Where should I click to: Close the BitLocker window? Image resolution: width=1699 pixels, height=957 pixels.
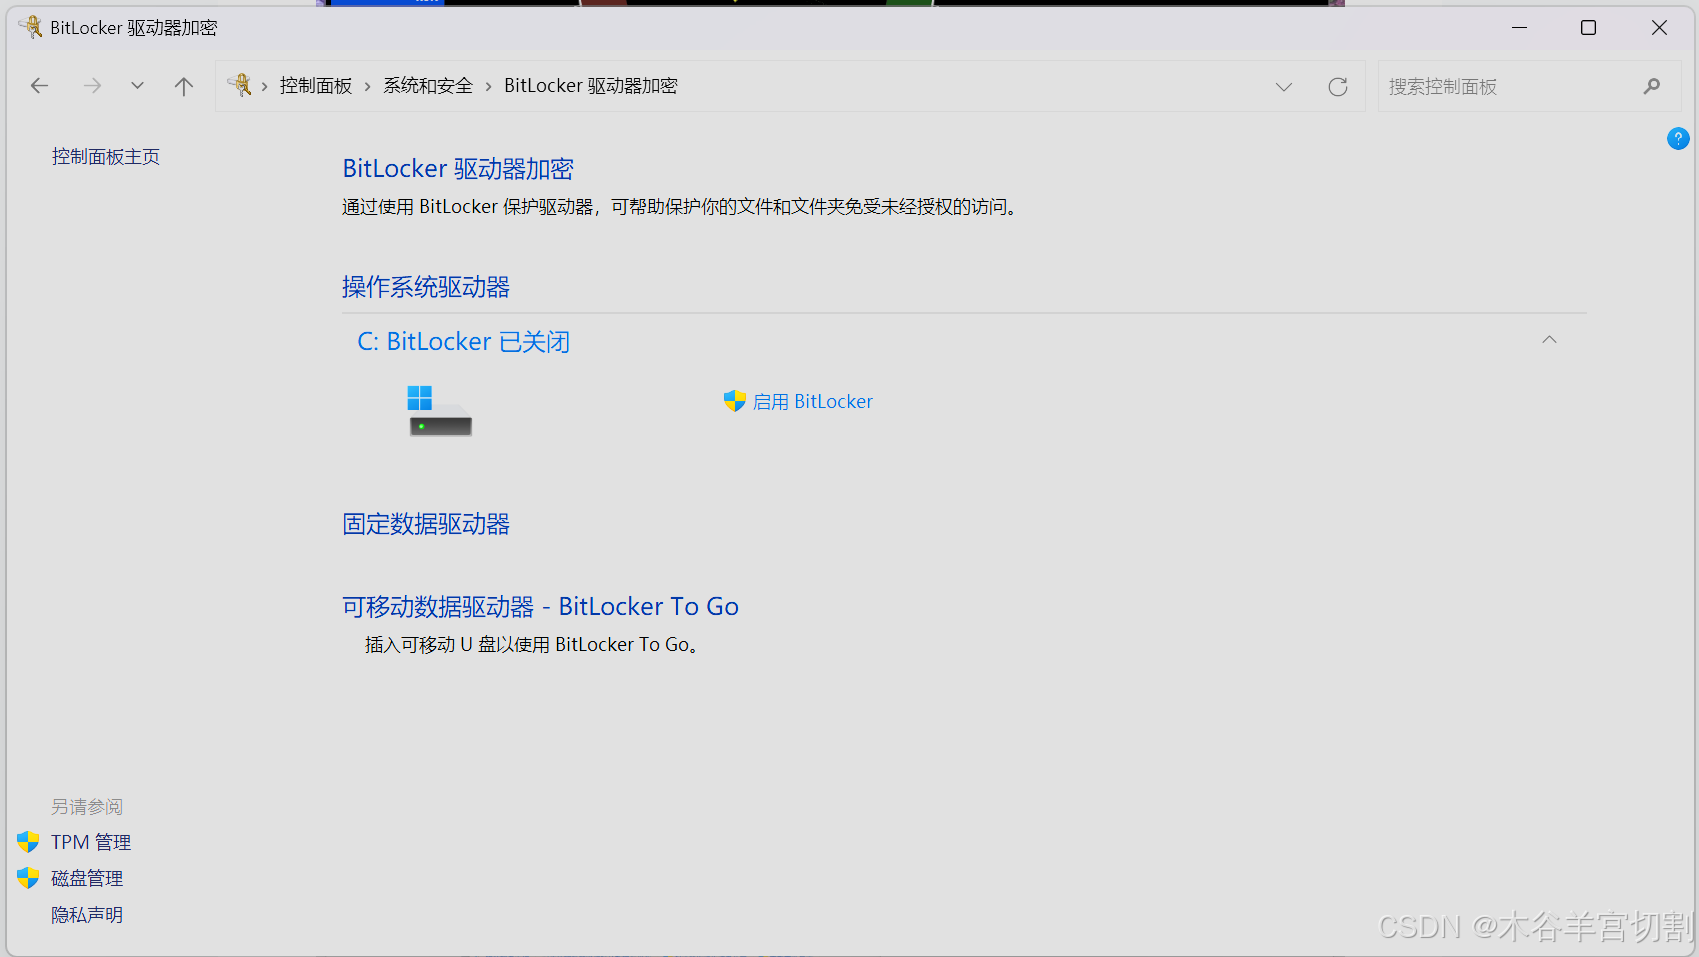[1659, 27]
